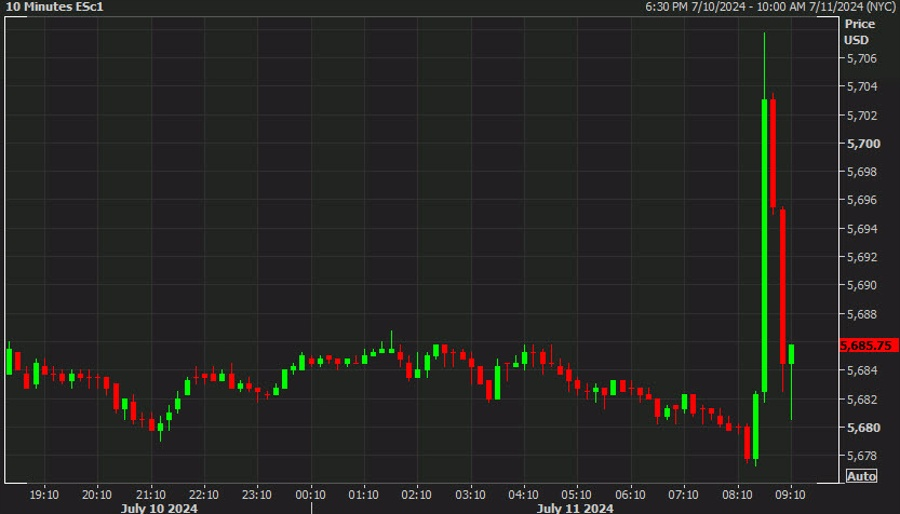This screenshot has height=514, width=900.
Task: Click the July 11 2024 date label
Action: pos(575,508)
